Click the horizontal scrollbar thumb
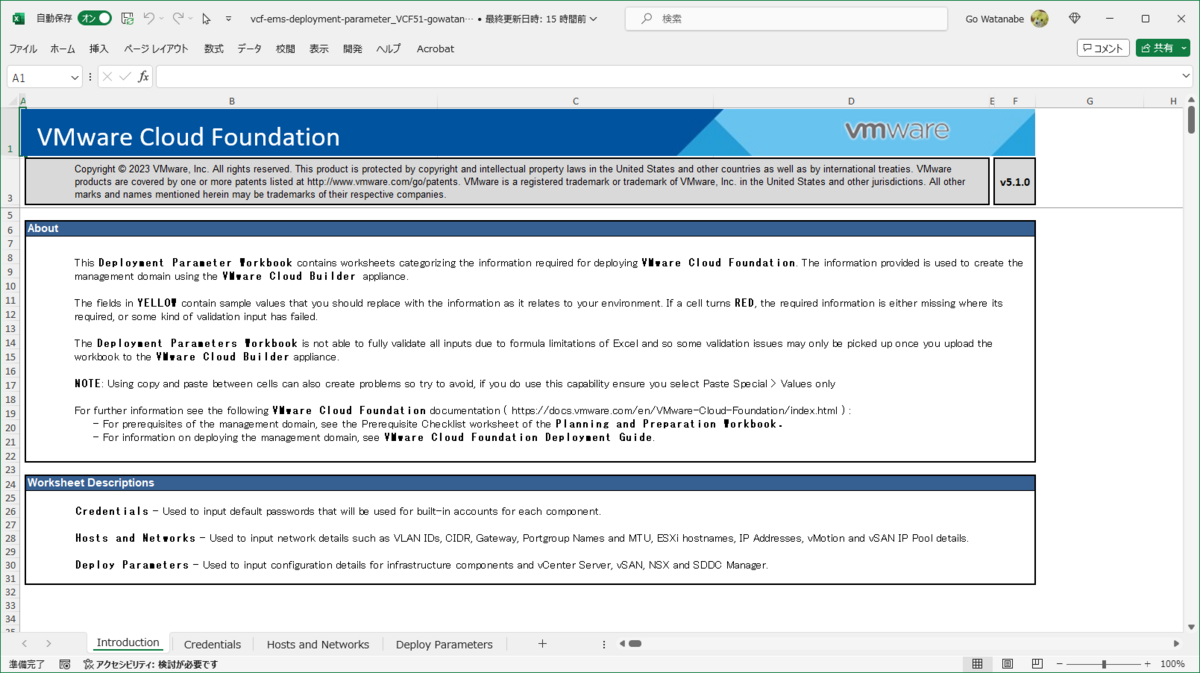Viewport: 1200px width, 673px height. [x=635, y=644]
